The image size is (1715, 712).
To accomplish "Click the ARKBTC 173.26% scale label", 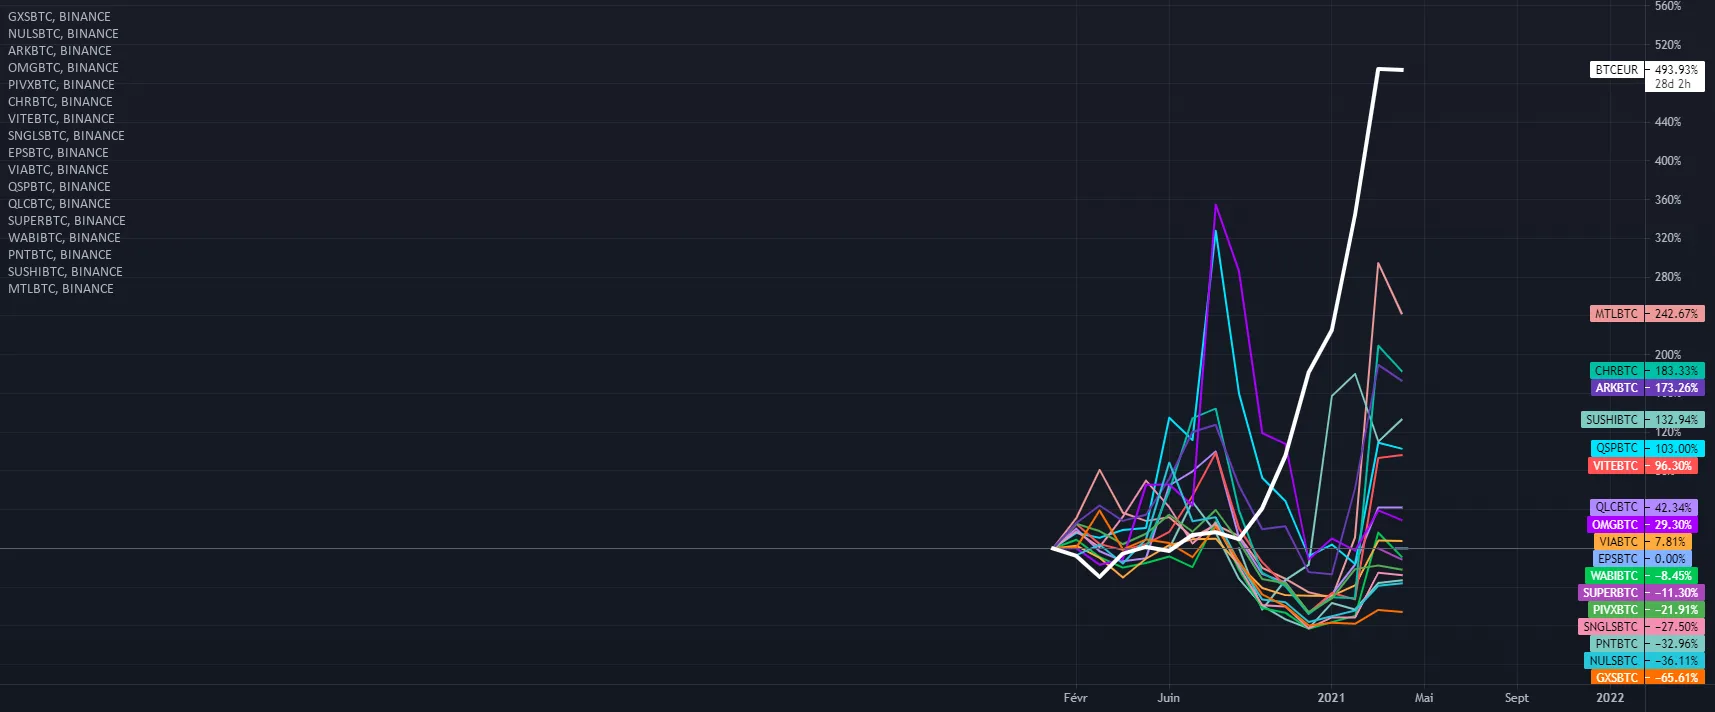I will coord(1647,388).
